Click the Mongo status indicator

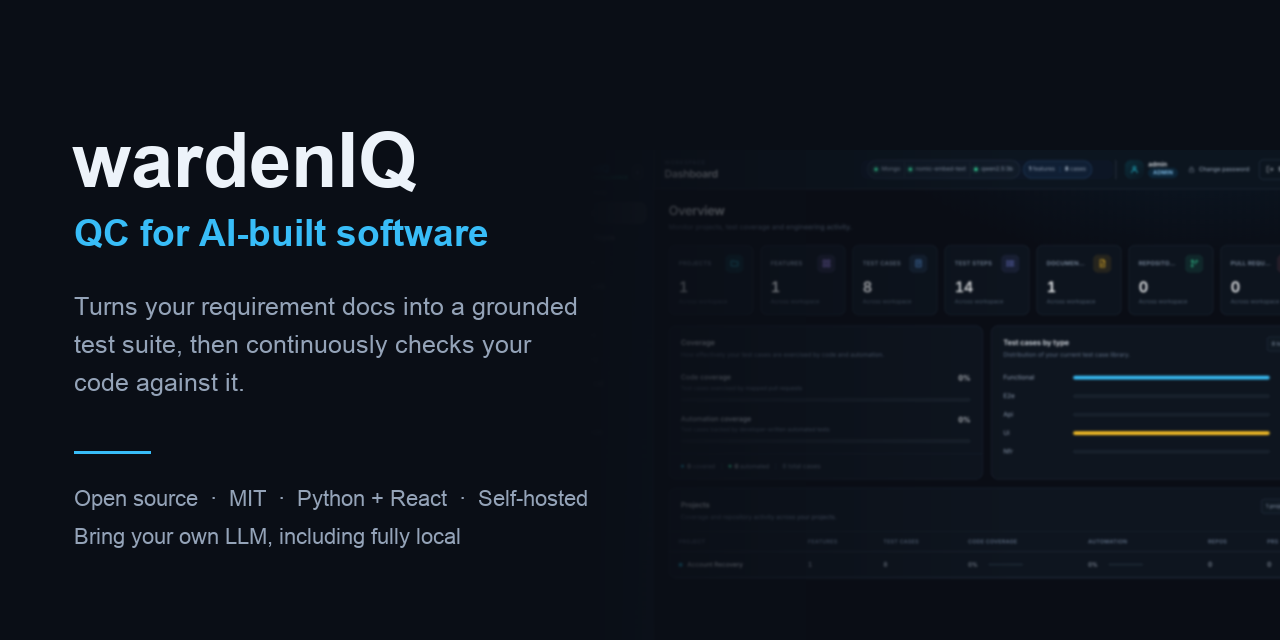886,169
